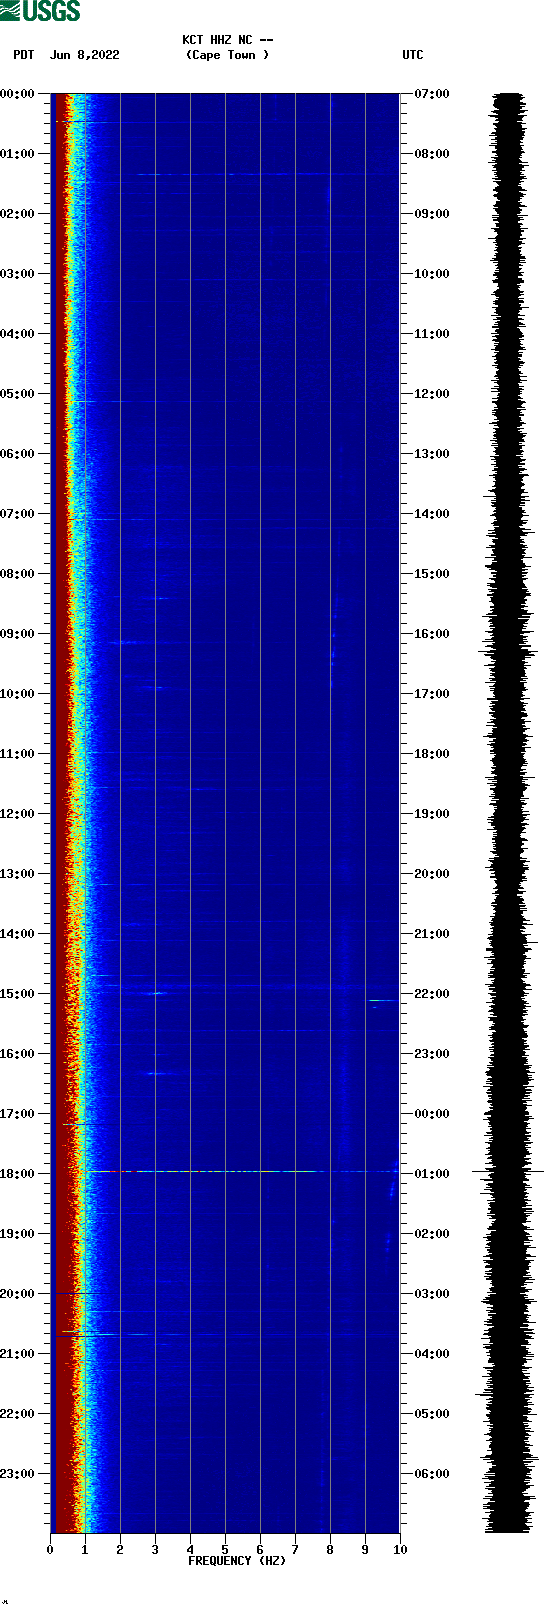Click frequency axis tick label '3'
552x1613 pixels.
pos(155,1550)
